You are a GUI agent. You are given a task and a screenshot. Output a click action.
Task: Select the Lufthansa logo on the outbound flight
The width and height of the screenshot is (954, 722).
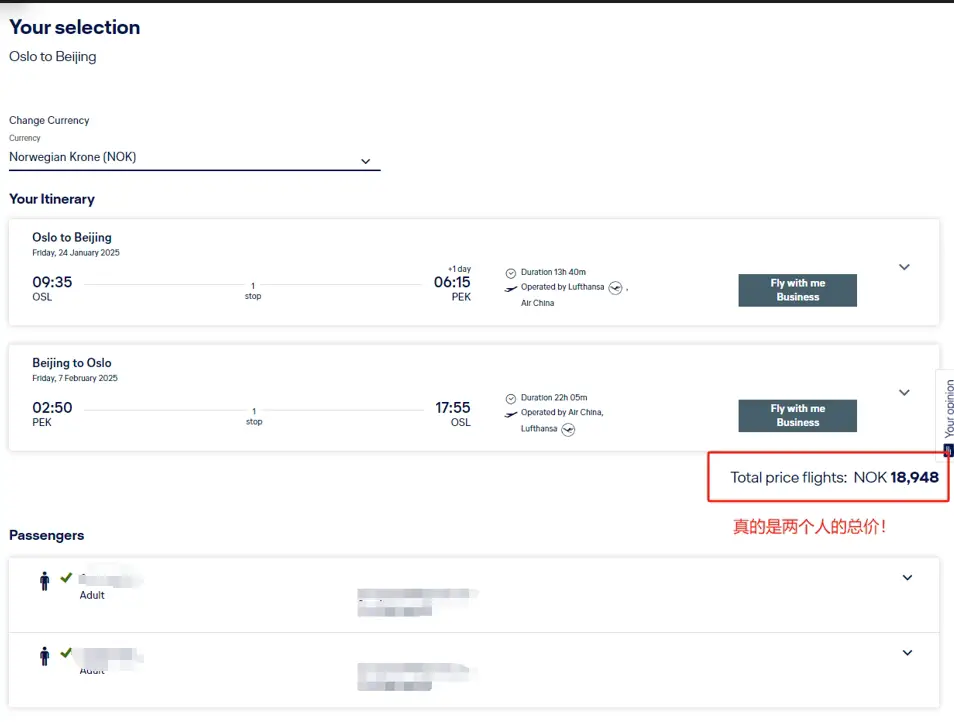tap(616, 287)
